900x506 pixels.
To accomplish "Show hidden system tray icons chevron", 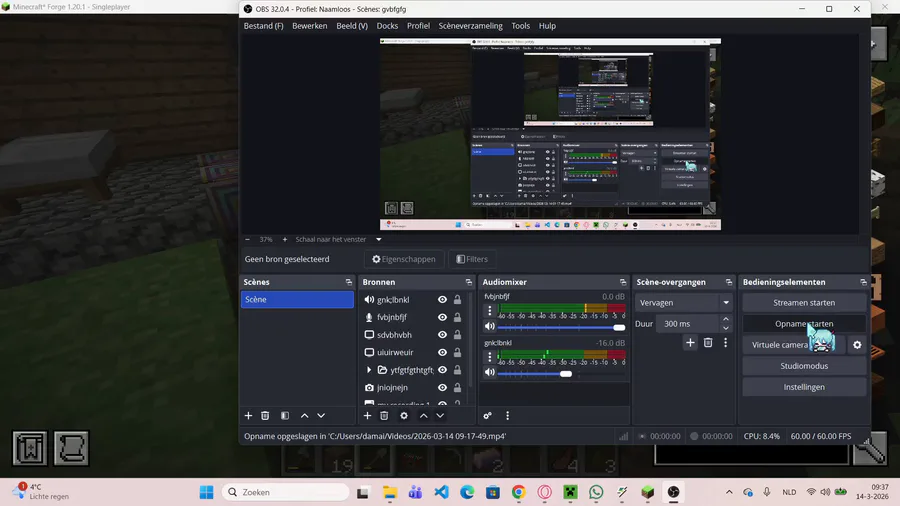I will [x=729, y=492].
